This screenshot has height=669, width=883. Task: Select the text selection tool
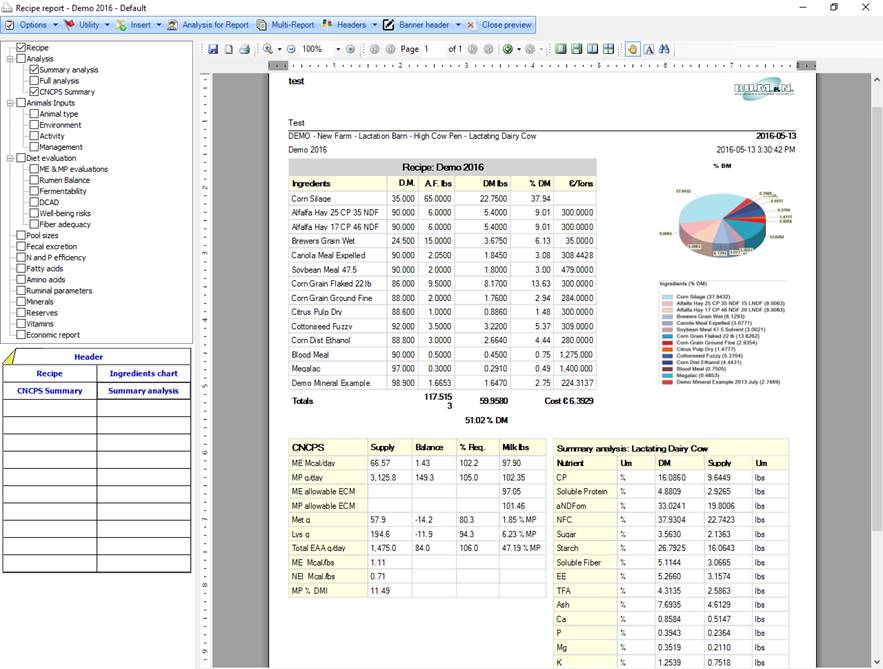(649, 50)
